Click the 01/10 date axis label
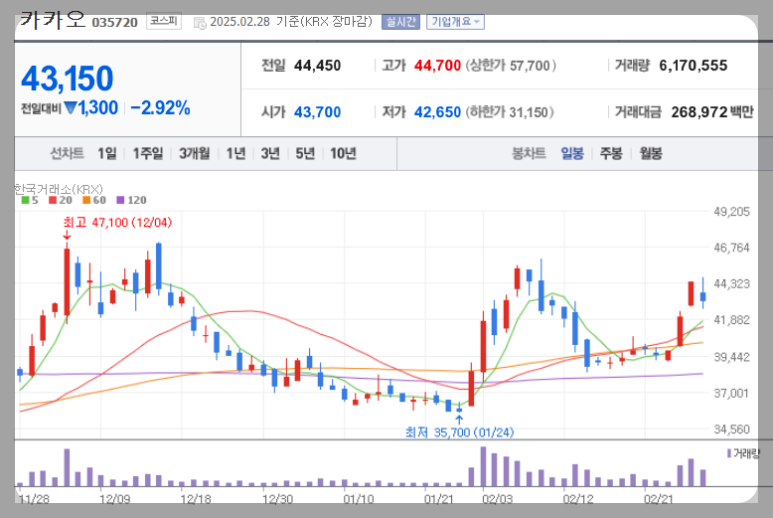This screenshot has height=518, width=773. pyautogui.click(x=358, y=499)
